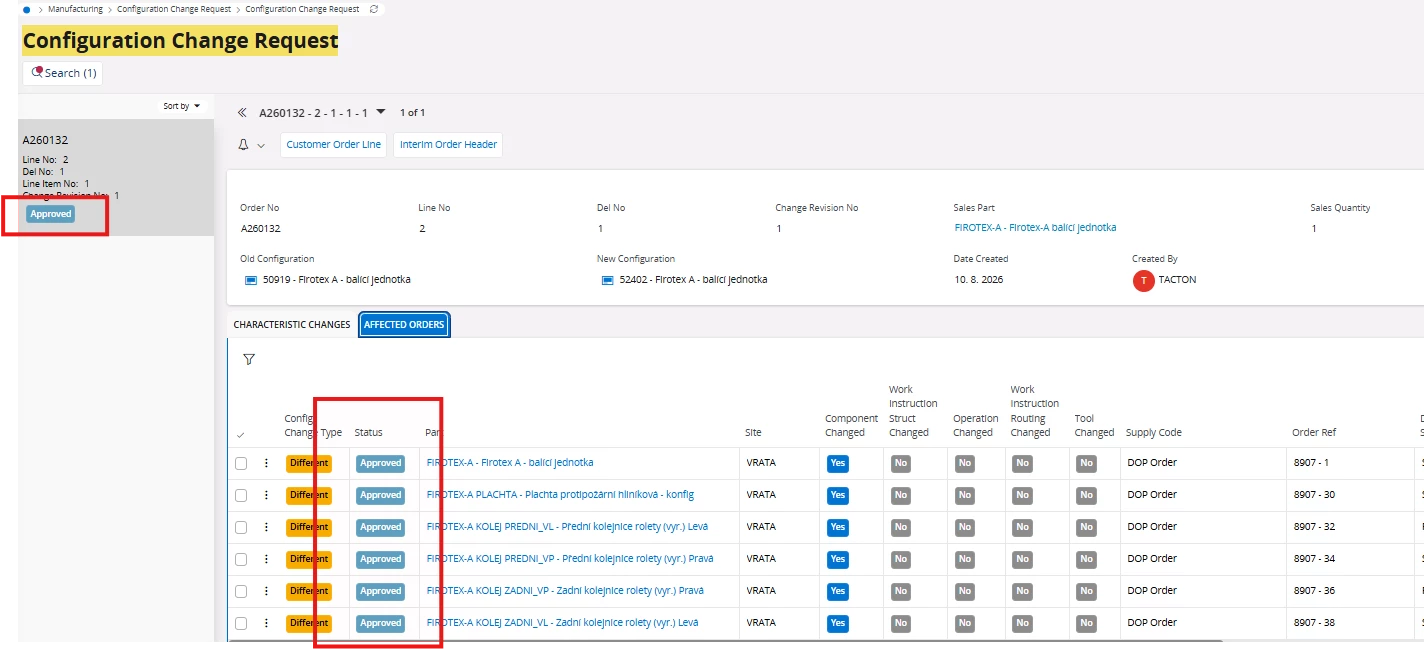Click Date Created value 10. 8. 2026
The image size is (1424, 649).
[978, 280]
